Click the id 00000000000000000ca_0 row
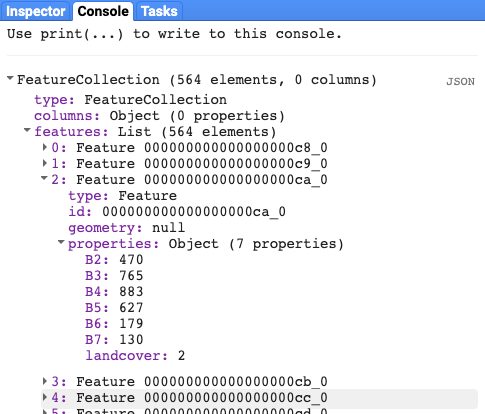The width and height of the screenshot is (485, 414). point(177,212)
